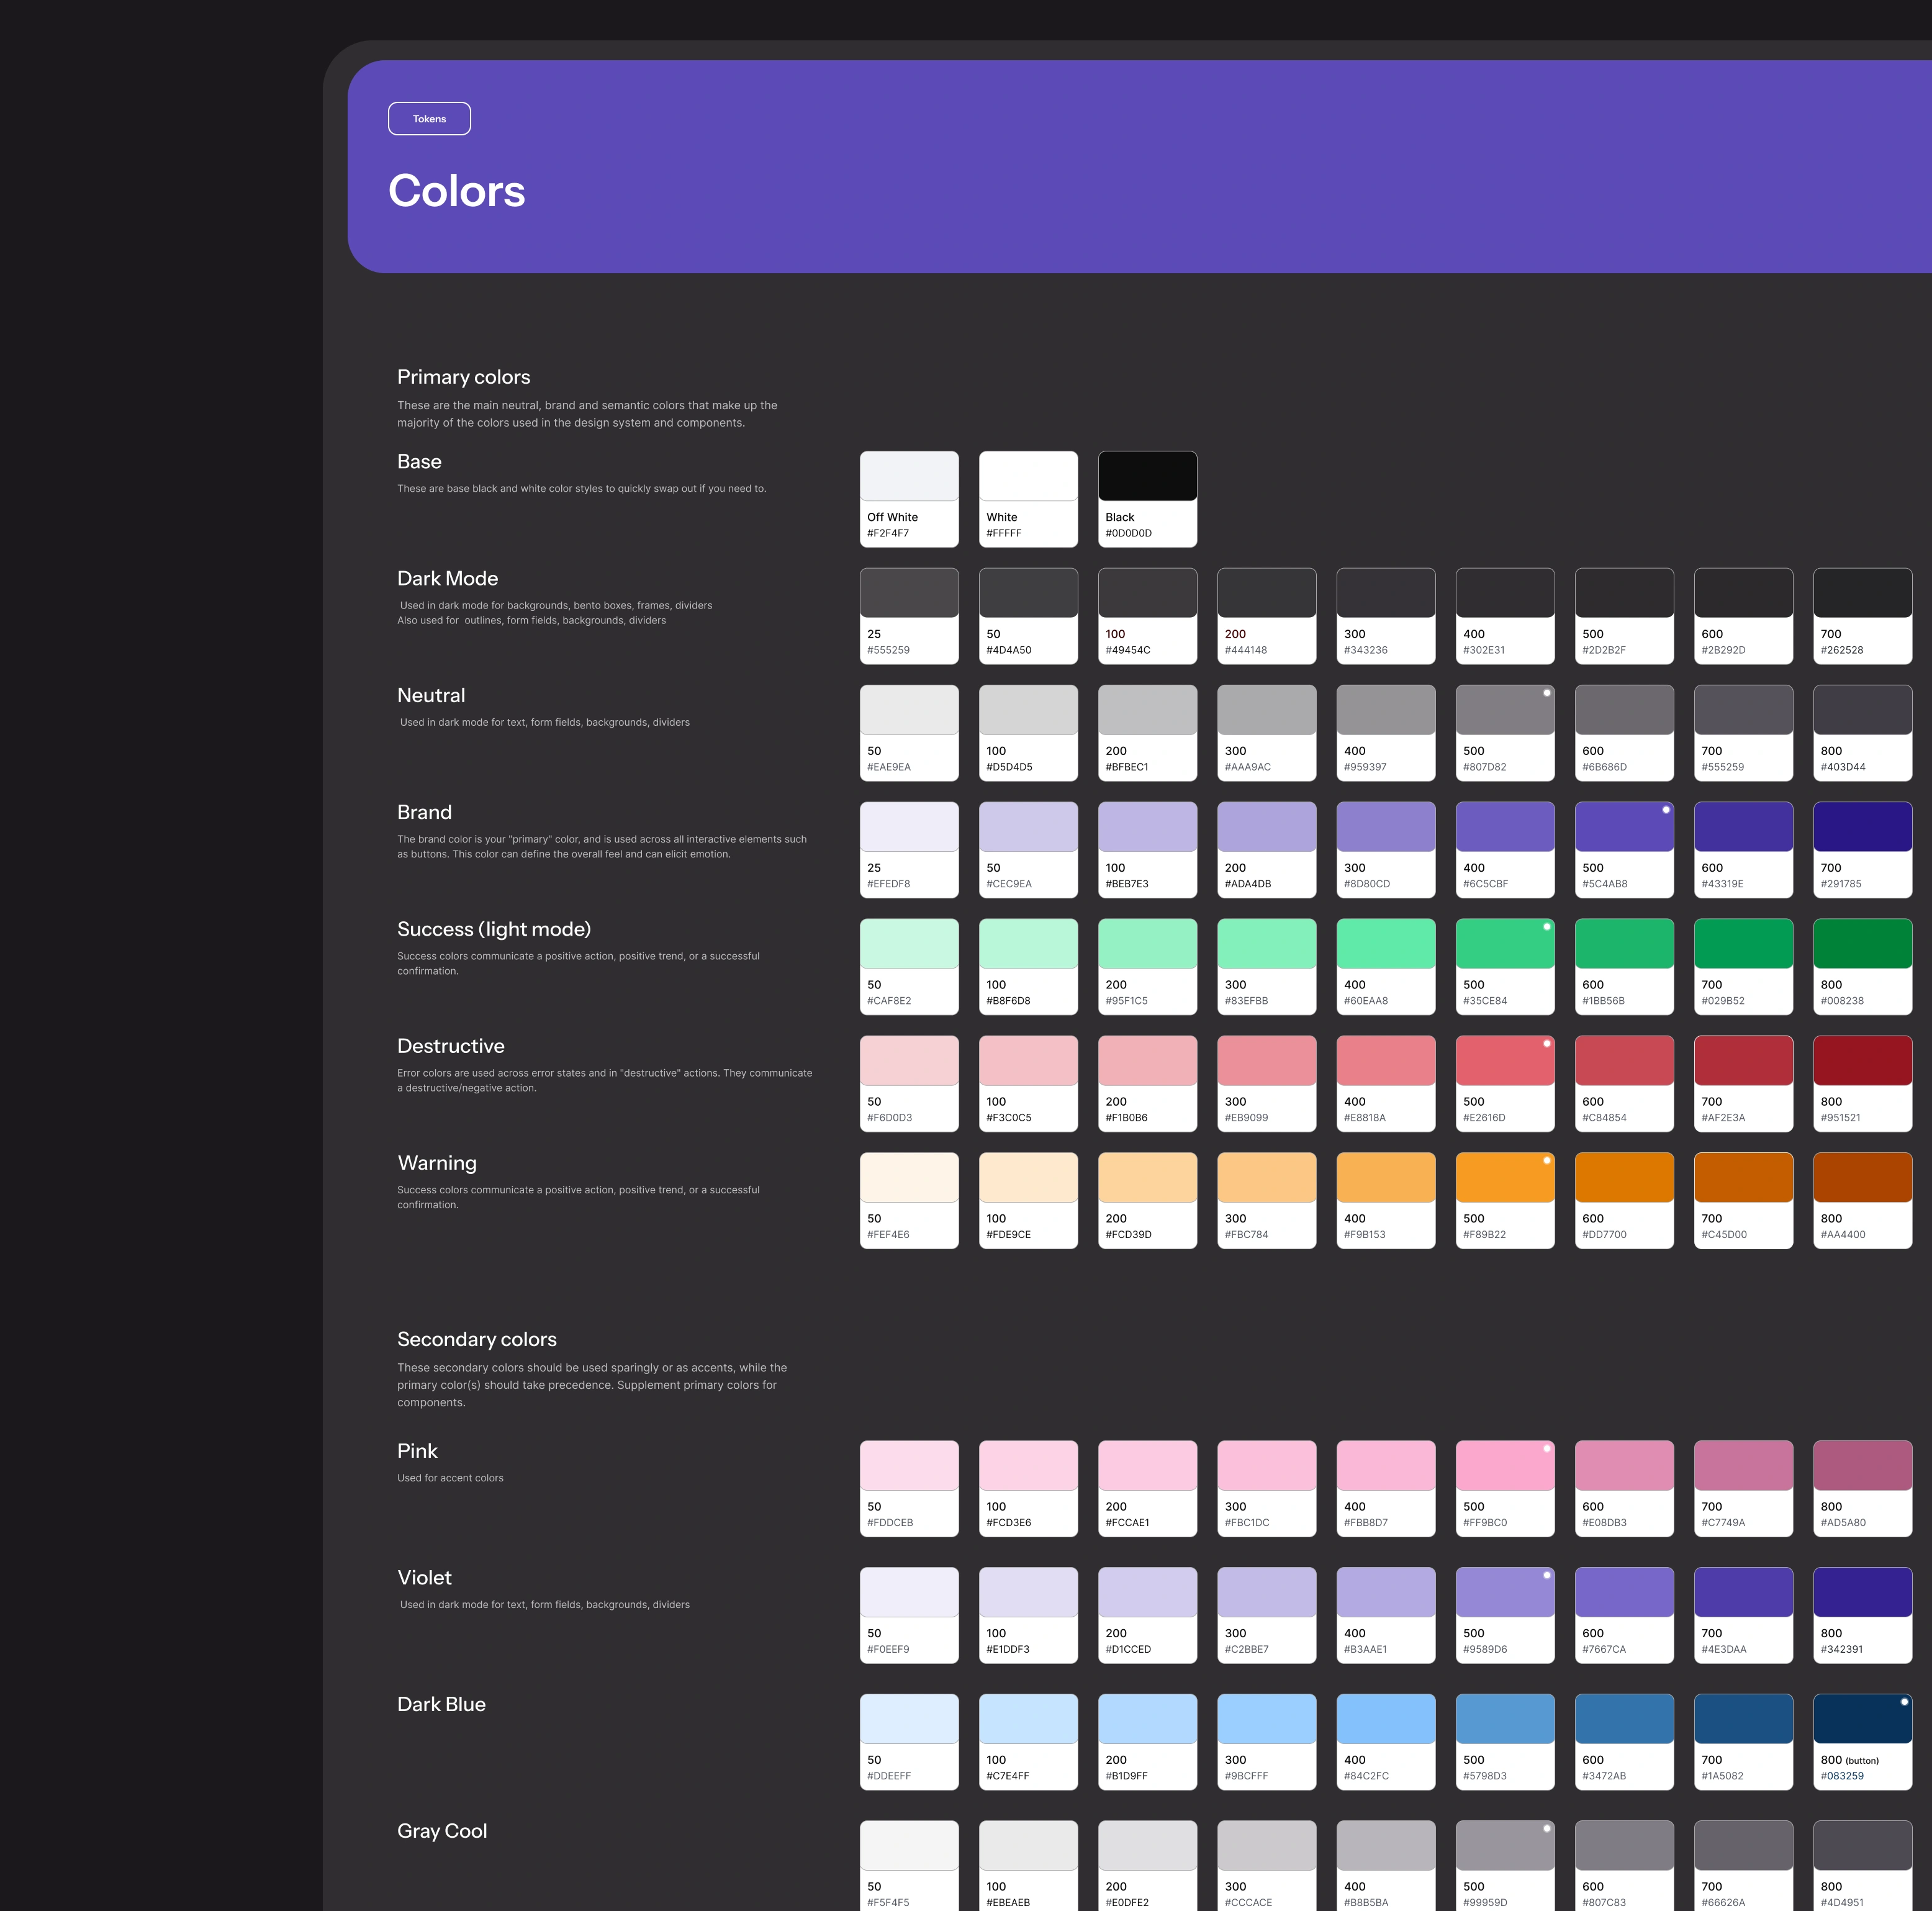Click the White #FFFFFF base swatch
This screenshot has width=1932, height=1911.
[x=1027, y=498]
